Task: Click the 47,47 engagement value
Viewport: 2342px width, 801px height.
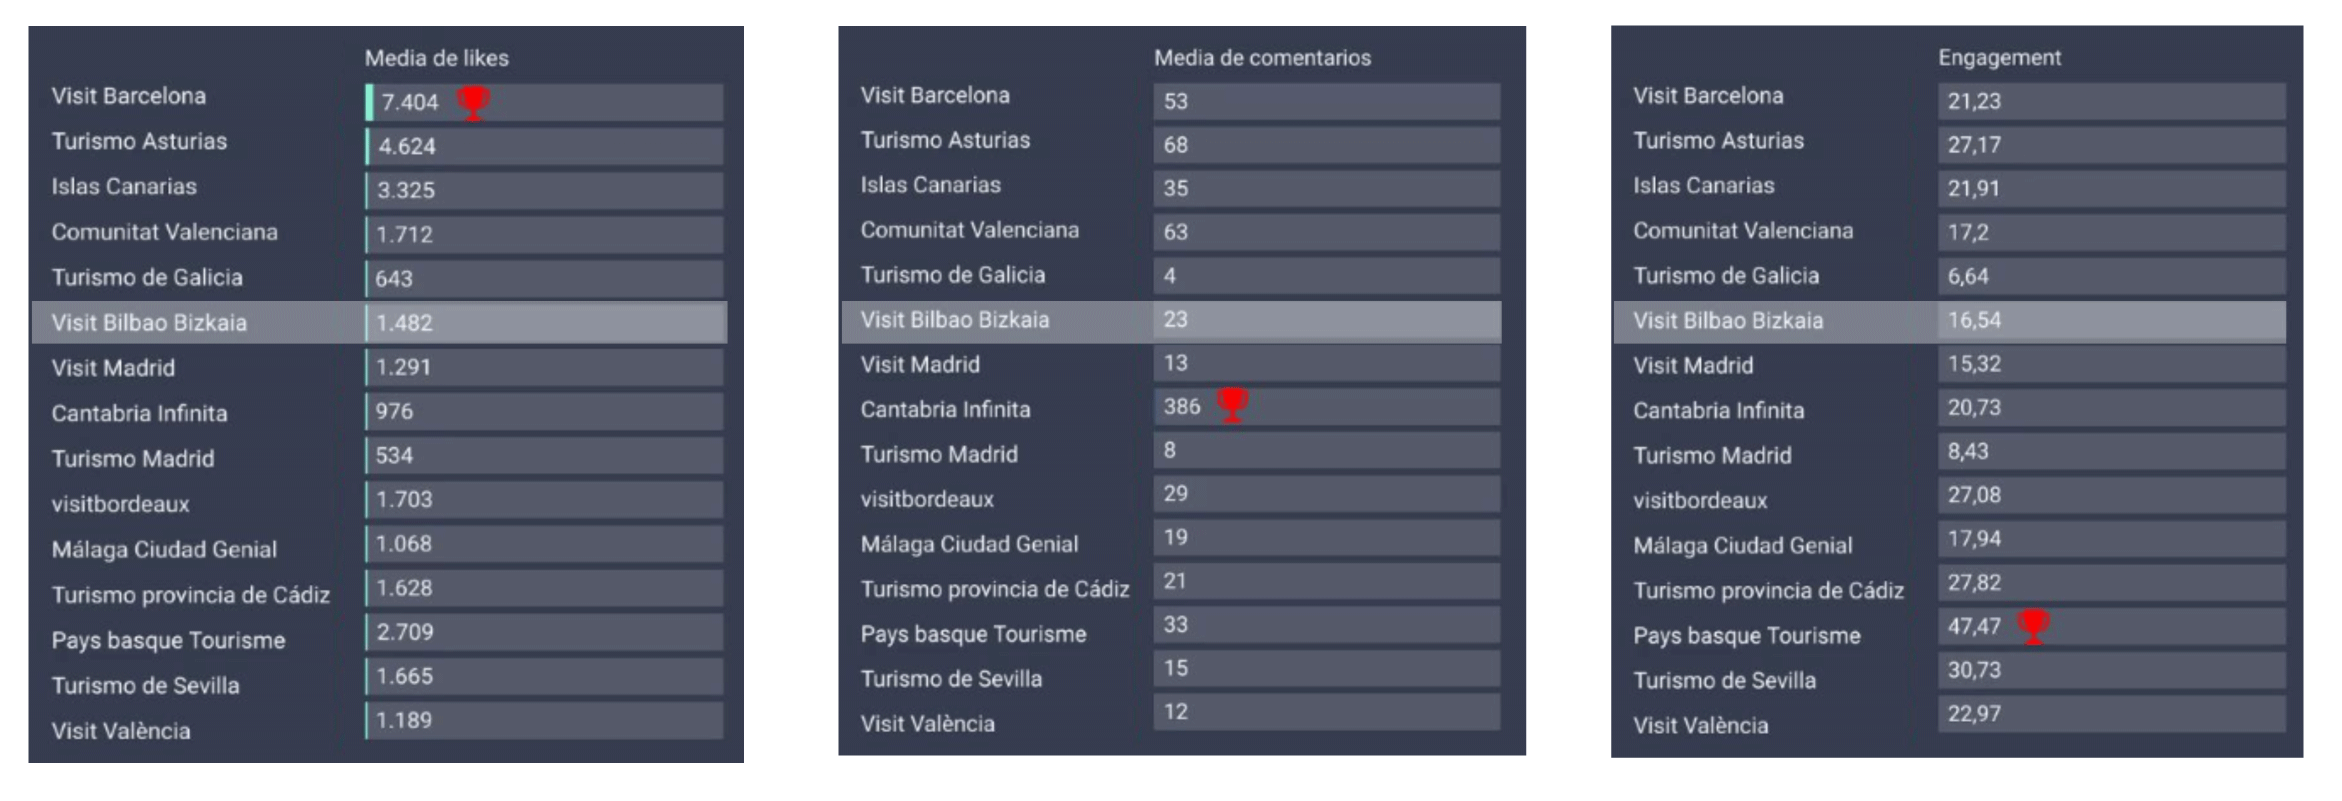Action: pyautogui.click(x=1974, y=627)
